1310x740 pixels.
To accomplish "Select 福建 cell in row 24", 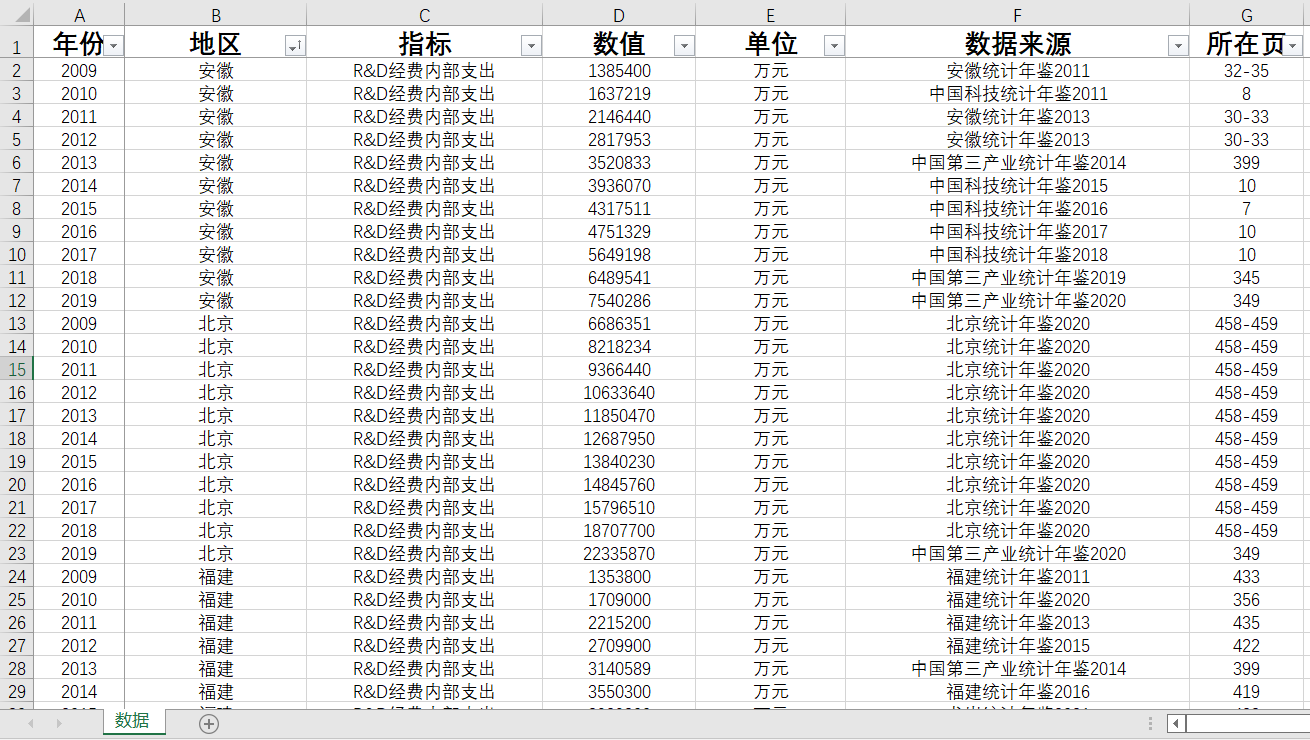I will pos(216,577).
